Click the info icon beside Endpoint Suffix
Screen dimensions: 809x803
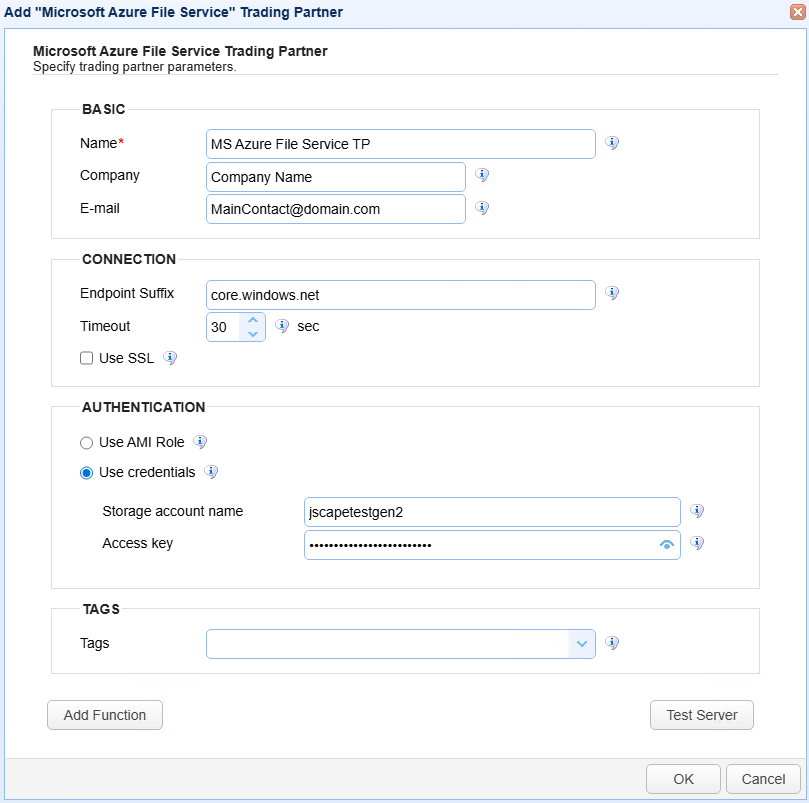(612, 293)
